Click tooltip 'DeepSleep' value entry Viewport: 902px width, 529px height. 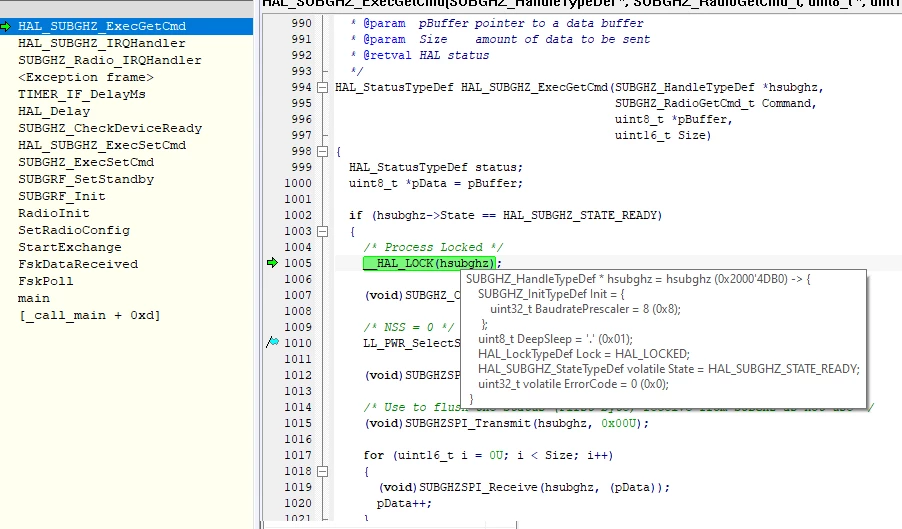tap(555, 339)
